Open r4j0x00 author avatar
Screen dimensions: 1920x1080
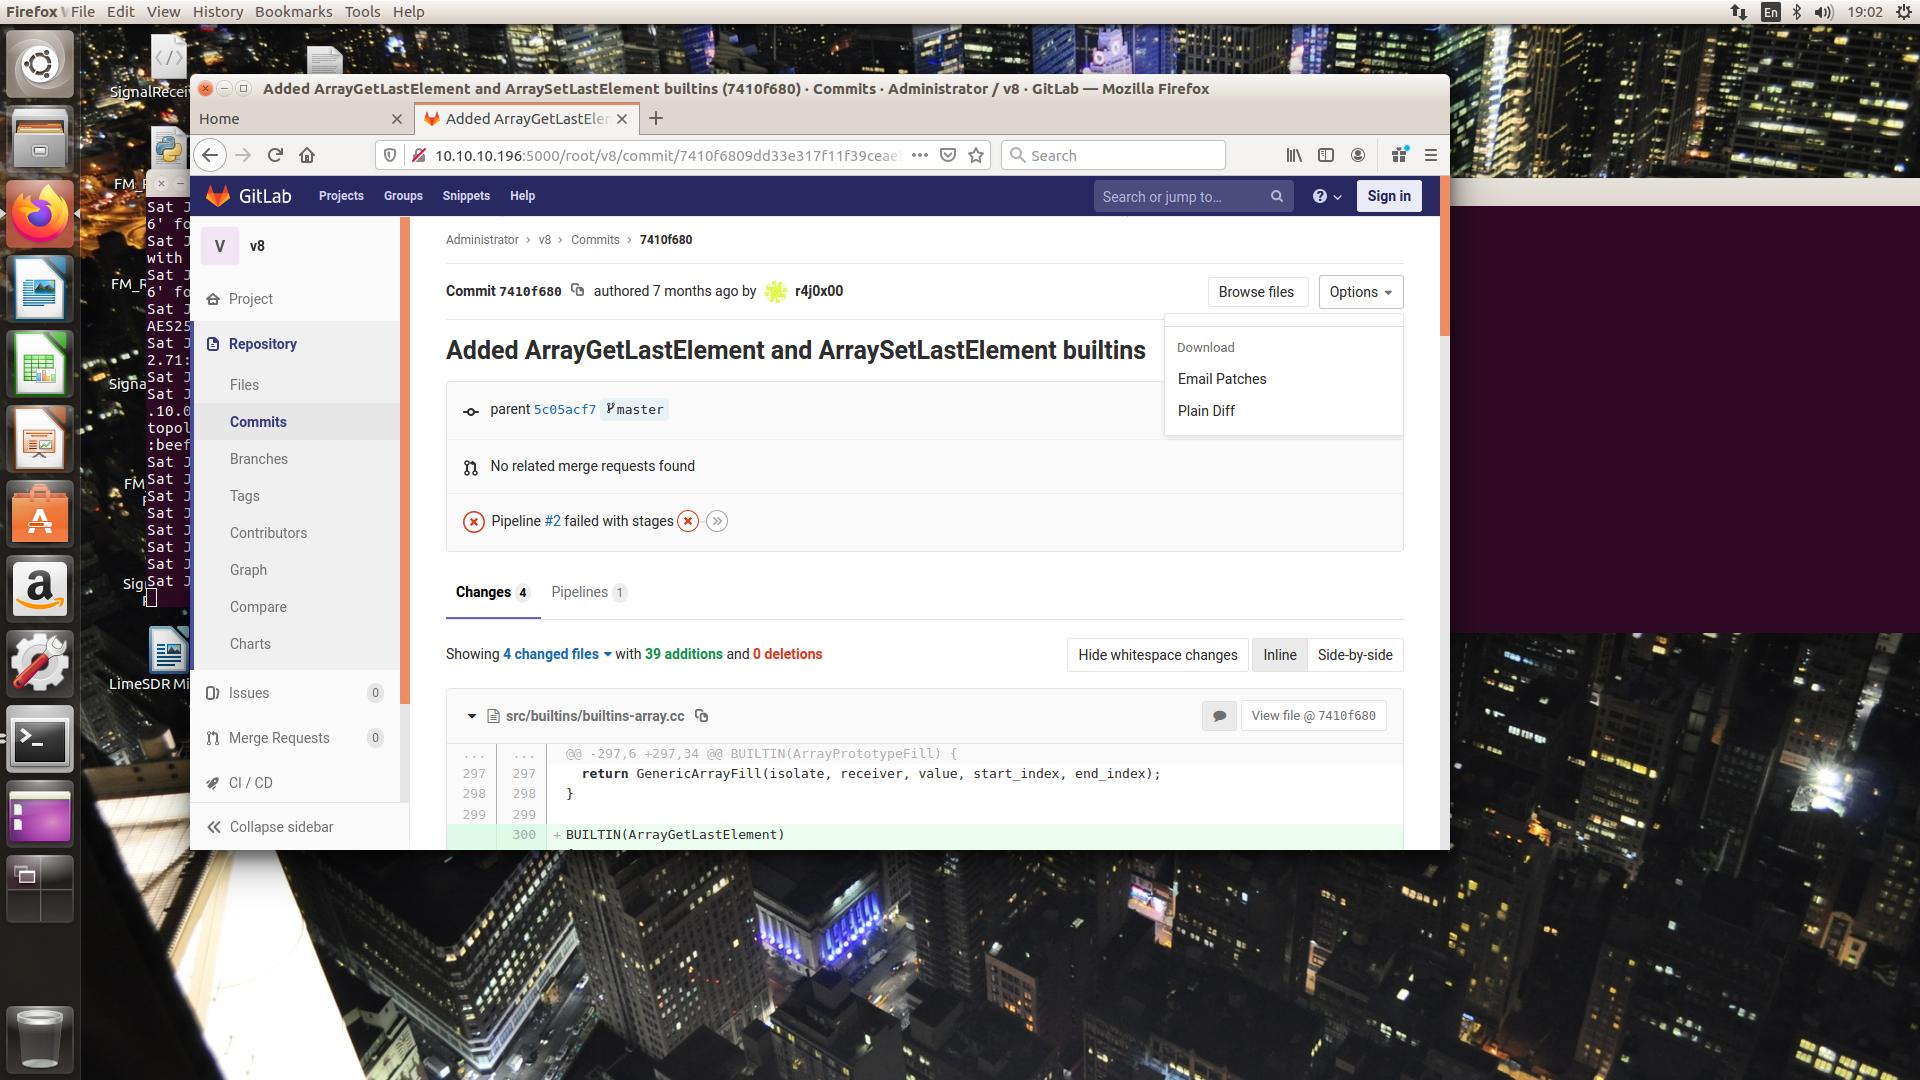(x=776, y=291)
